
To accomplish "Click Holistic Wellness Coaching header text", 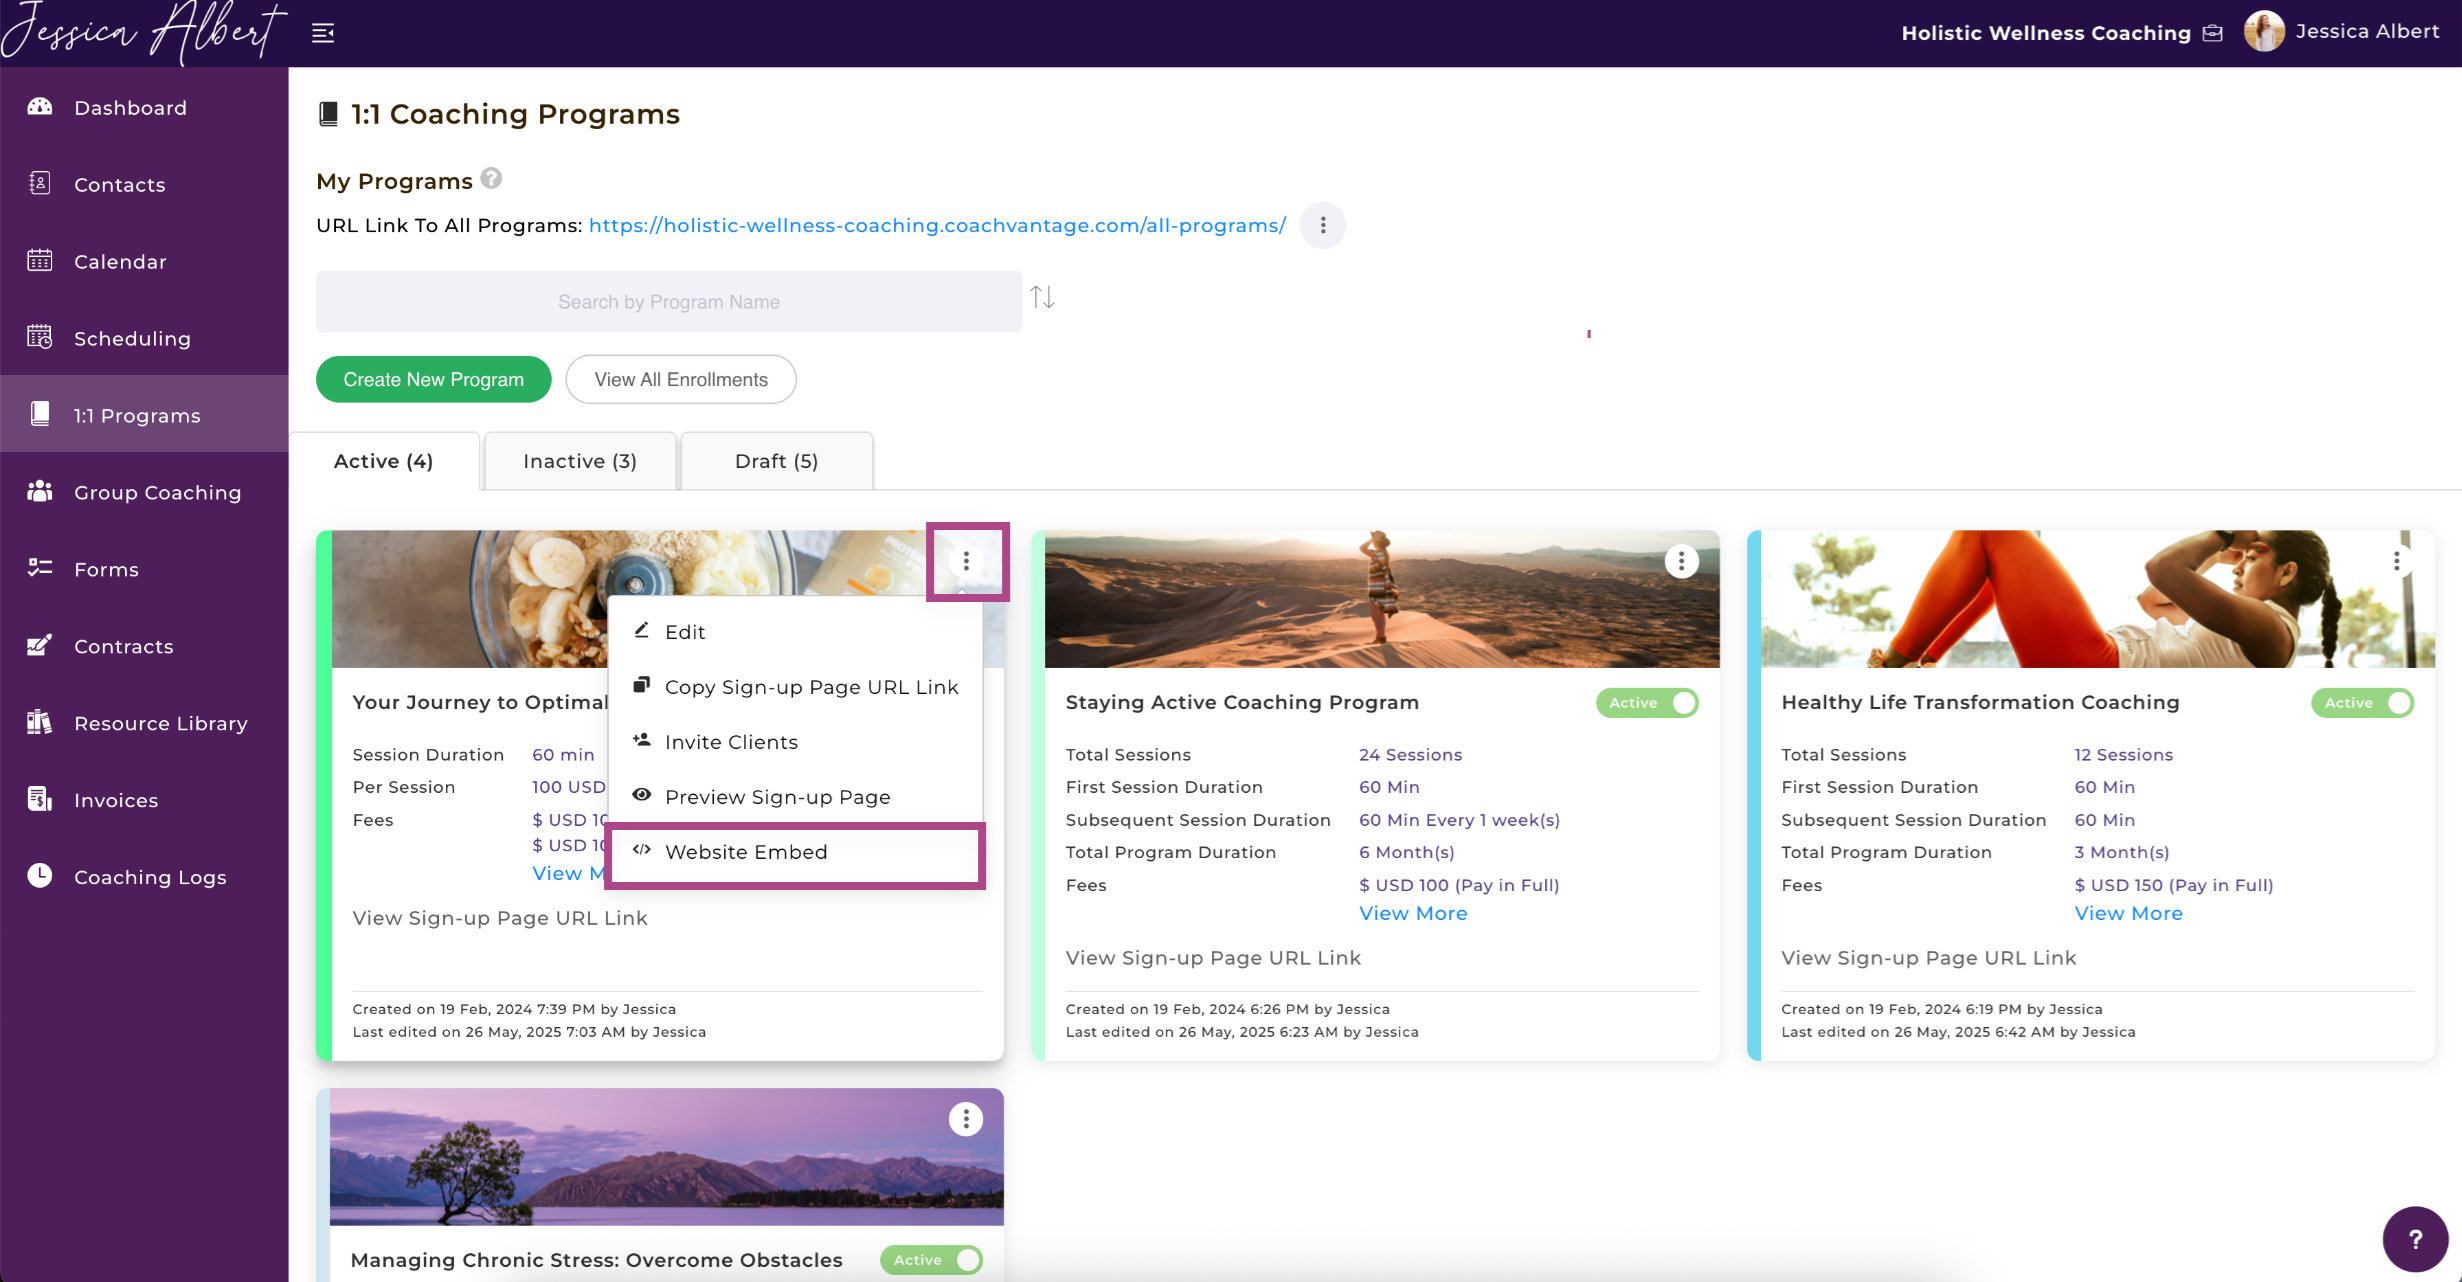I will point(2046,33).
